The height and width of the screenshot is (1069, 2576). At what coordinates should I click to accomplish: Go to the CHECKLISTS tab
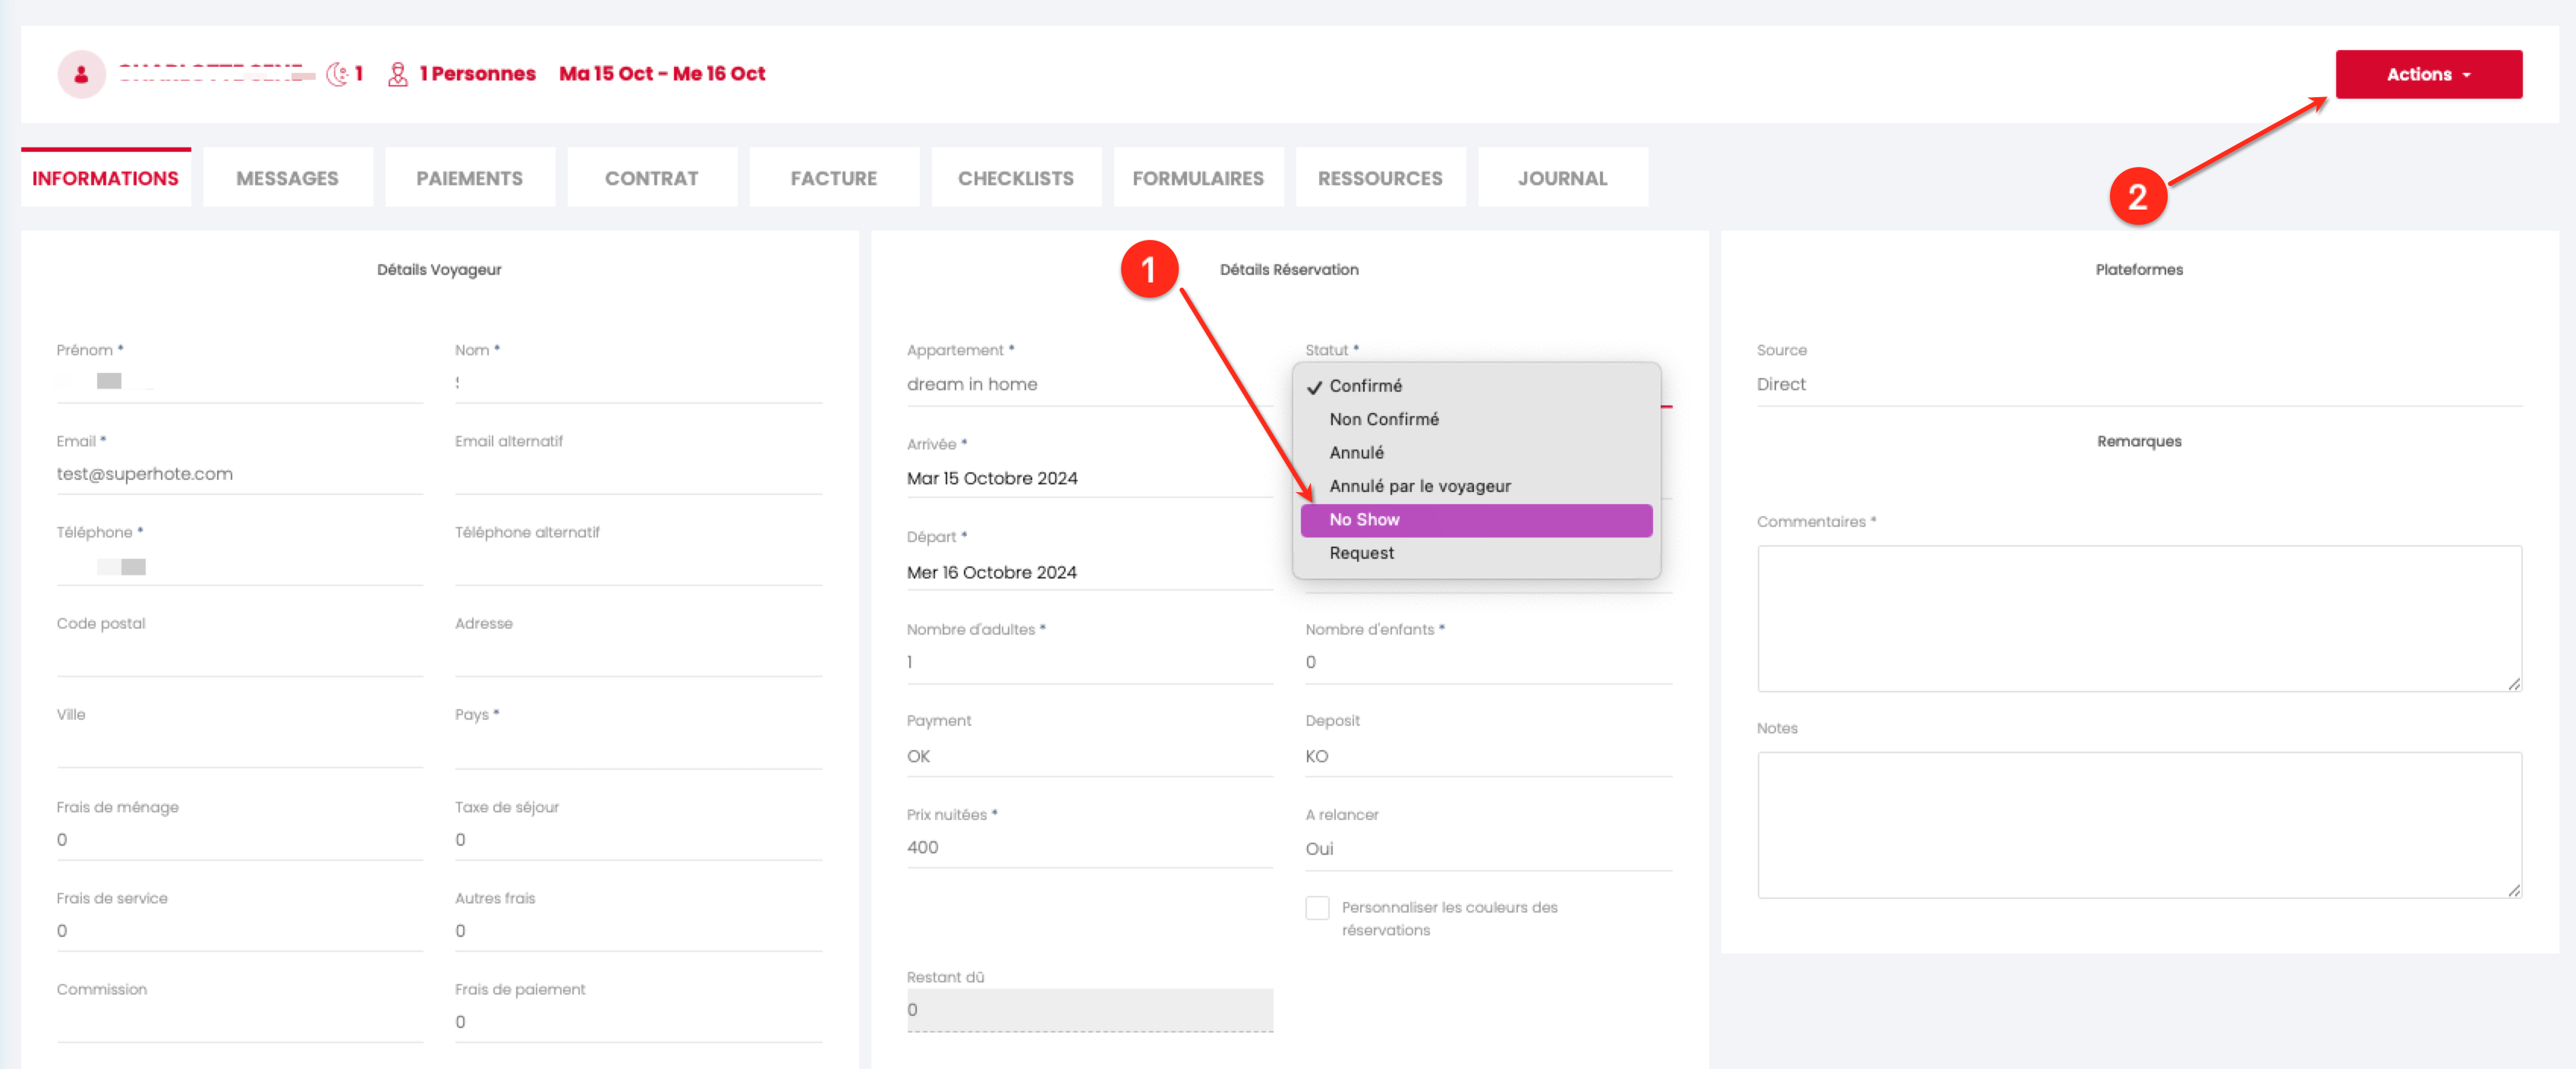coord(1015,178)
